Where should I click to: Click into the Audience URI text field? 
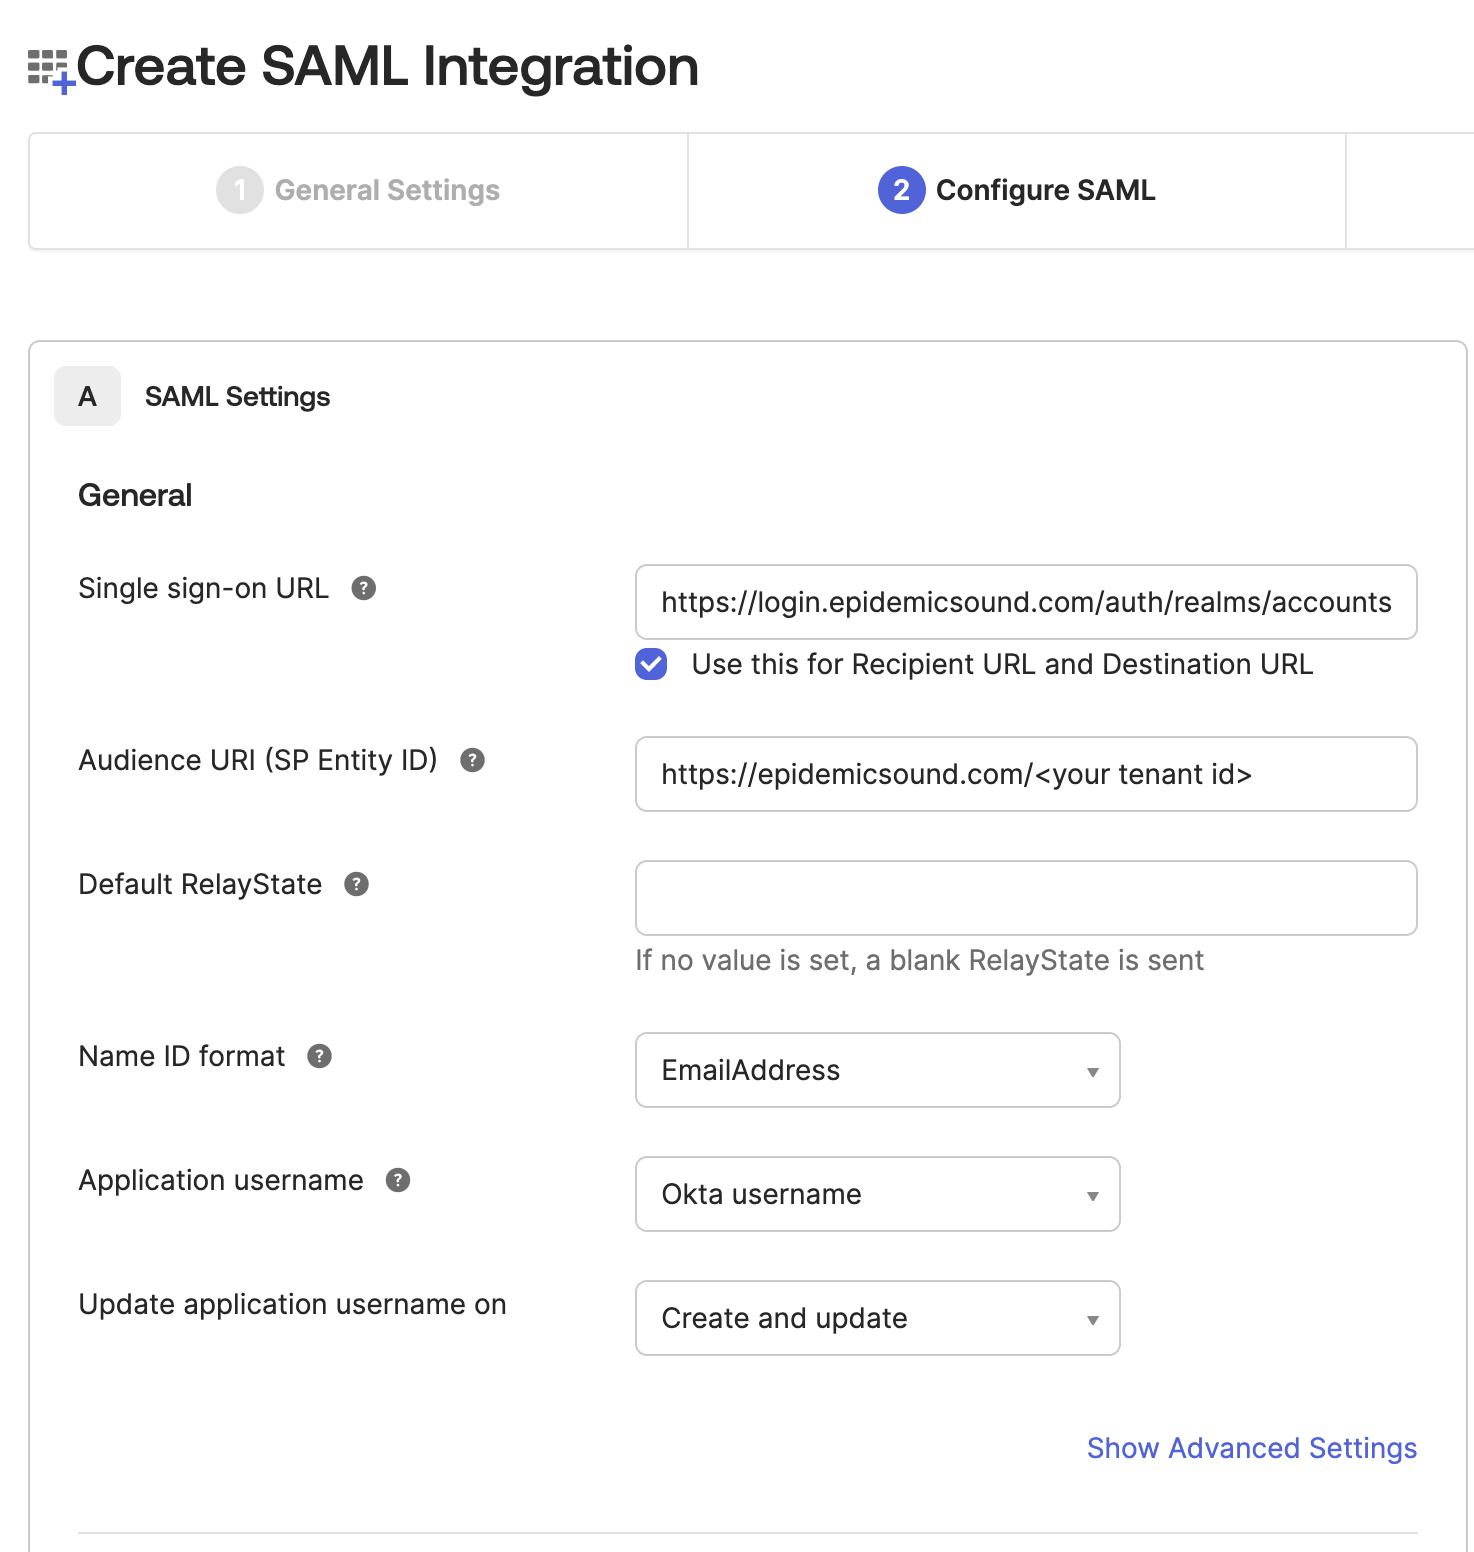pyautogui.click(x=1026, y=774)
